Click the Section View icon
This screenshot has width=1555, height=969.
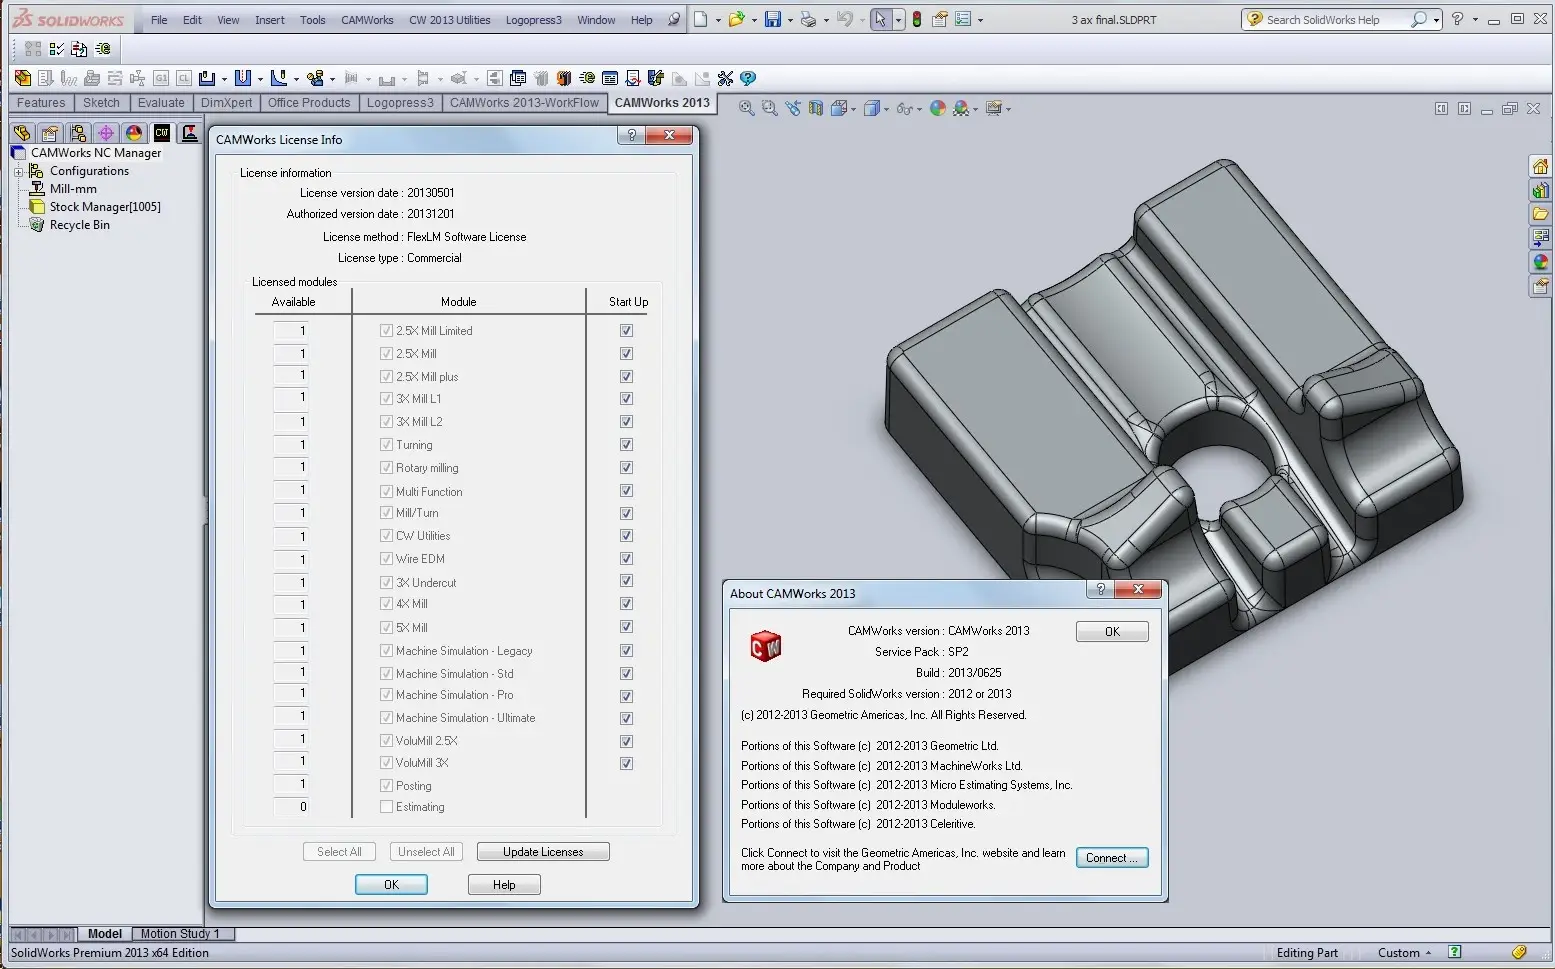coord(816,108)
